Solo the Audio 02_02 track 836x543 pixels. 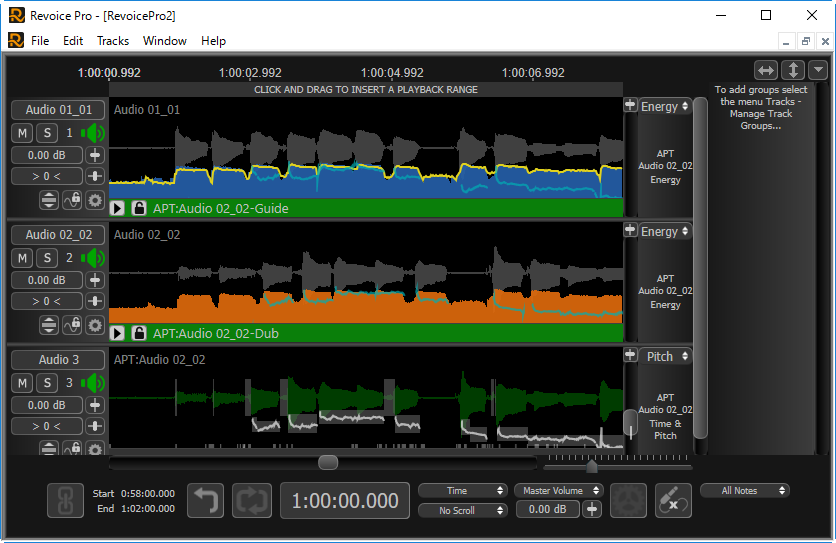tap(47, 258)
